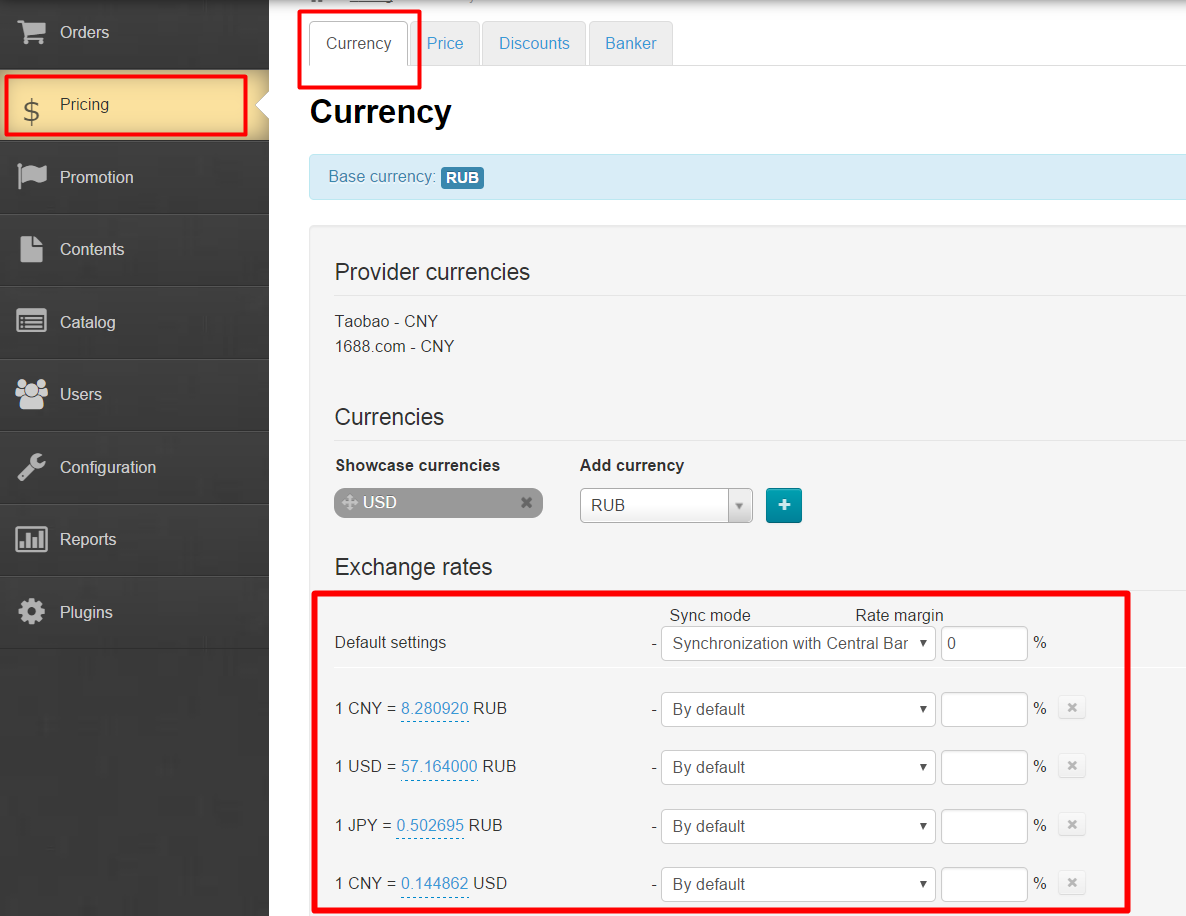Image resolution: width=1186 pixels, height=916 pixels.
Task: Open sync mode dropdown for CNY to USD
Action: [798, 884]
